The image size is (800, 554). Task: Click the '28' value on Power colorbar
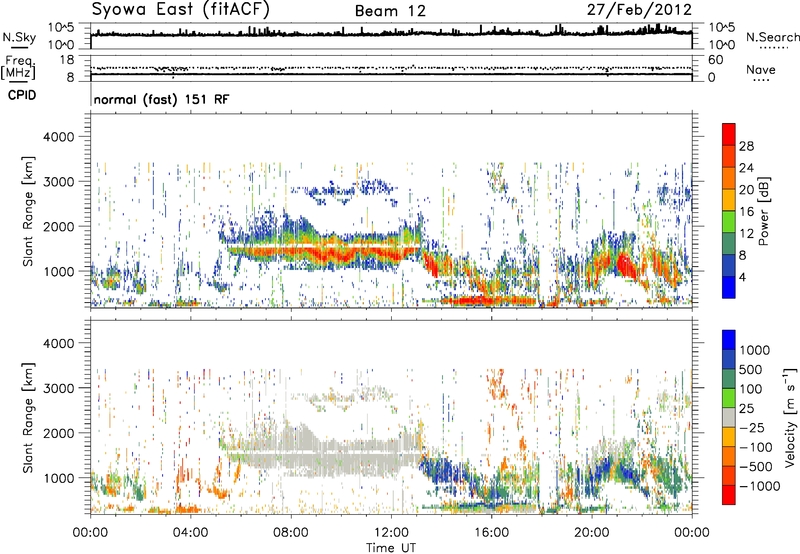coord(746,146)
